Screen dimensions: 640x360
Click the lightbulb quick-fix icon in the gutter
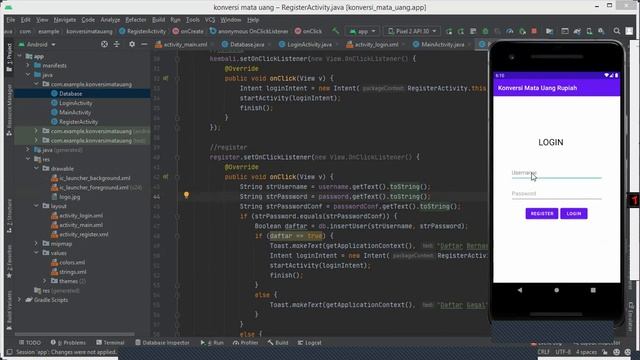[x=186, y=196]
